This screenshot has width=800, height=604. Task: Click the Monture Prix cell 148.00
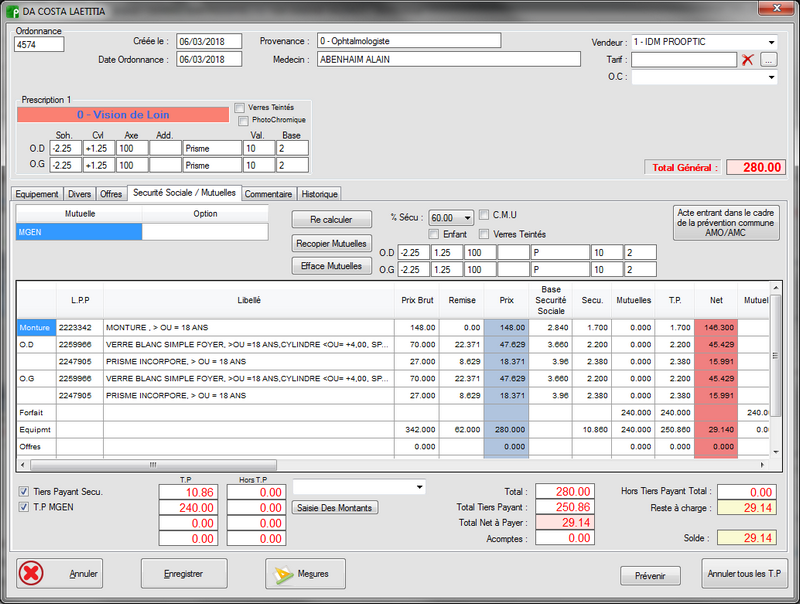pyautogui.click(x=506, y=328)
